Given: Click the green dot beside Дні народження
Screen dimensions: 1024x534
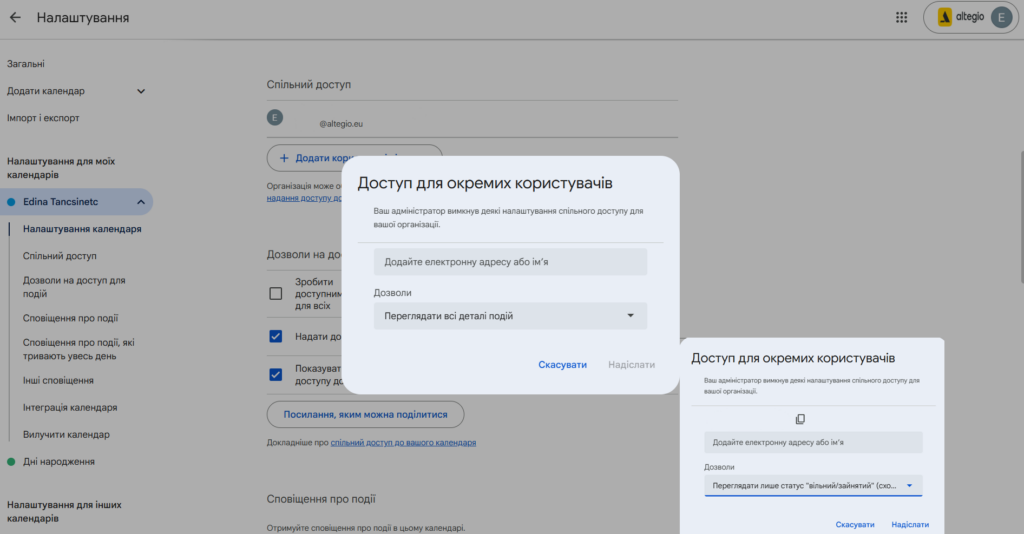Looking at the screenshot, I should (x=11, y=462).
